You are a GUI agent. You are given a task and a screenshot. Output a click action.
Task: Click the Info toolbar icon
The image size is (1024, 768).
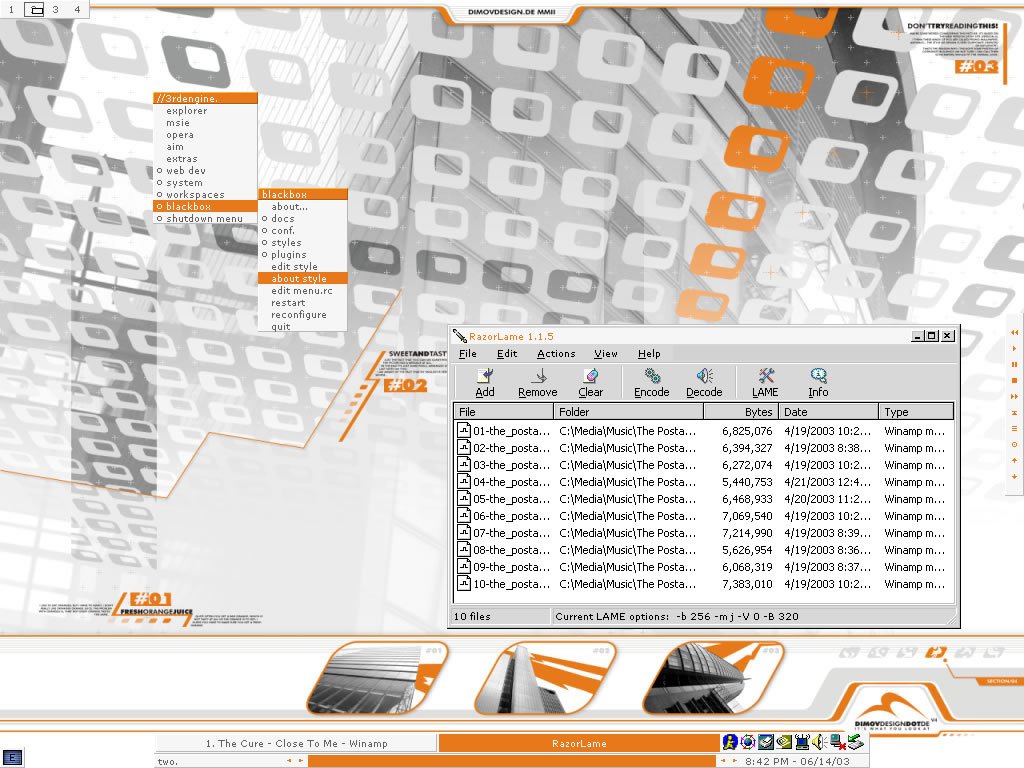pos(818,376)
